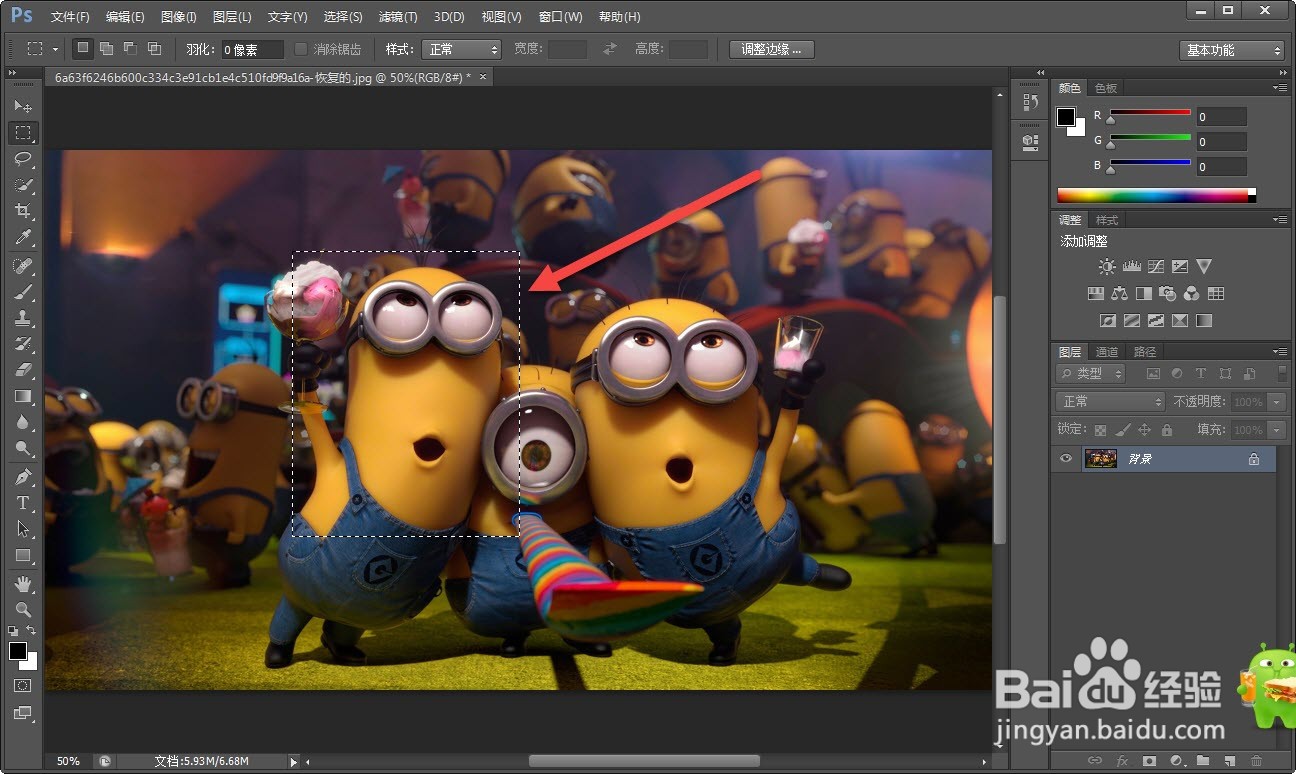Select the Zoom tool
This screenshot has height=774, width=1296.
click(x=23, y=610)
